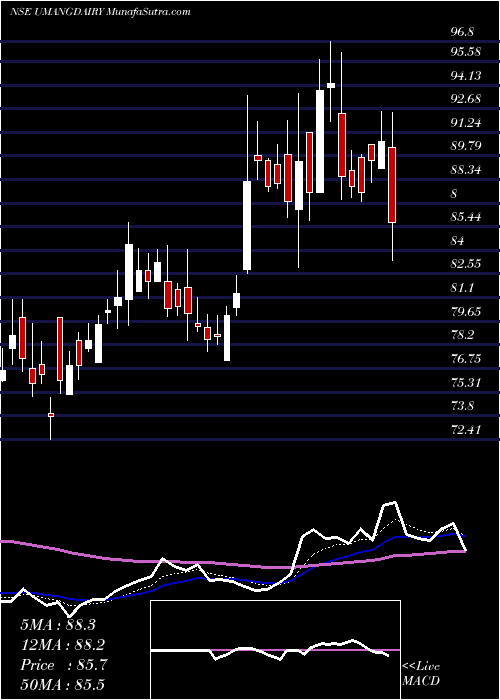Click the 78.2 price axis label

(462, 335)
